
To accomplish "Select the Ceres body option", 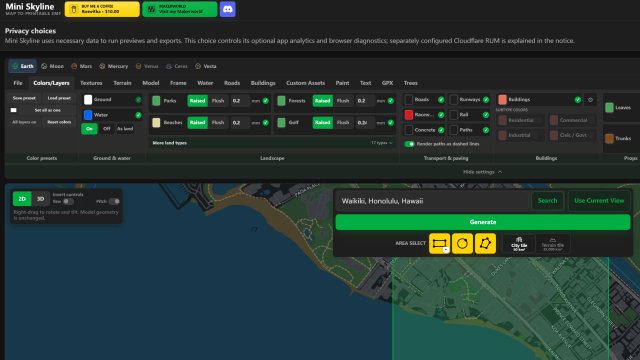I will (177, 66).
